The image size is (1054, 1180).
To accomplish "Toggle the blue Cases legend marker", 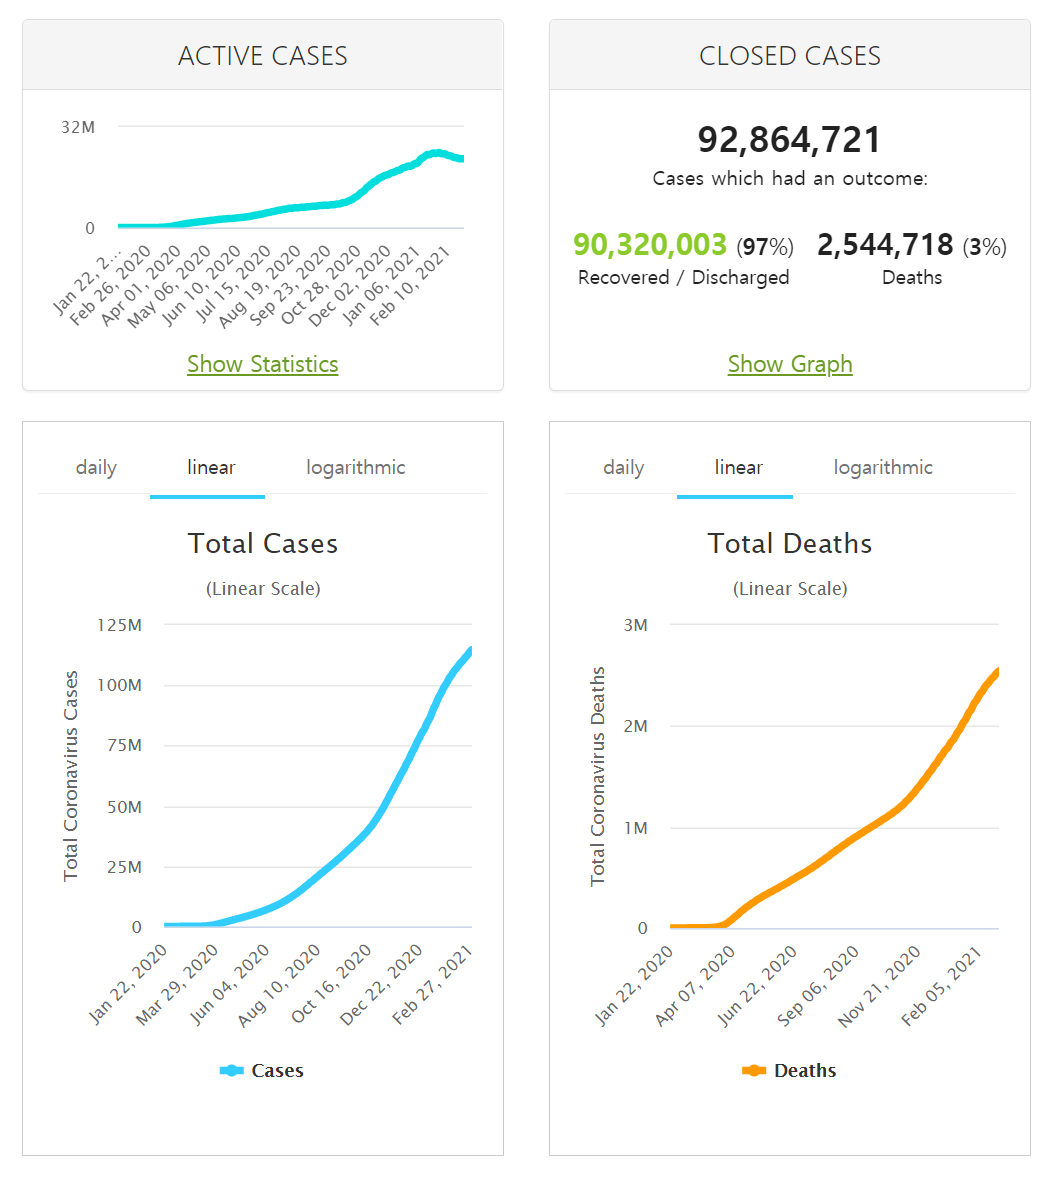I will 231,1070.
